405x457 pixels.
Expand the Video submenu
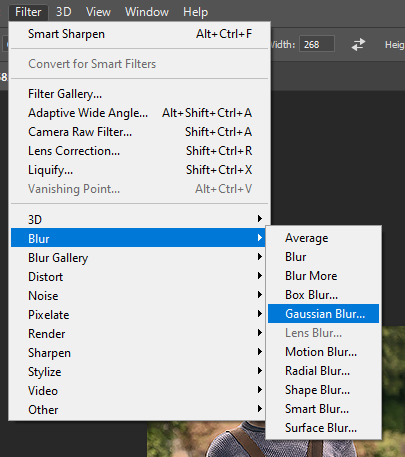138,390
